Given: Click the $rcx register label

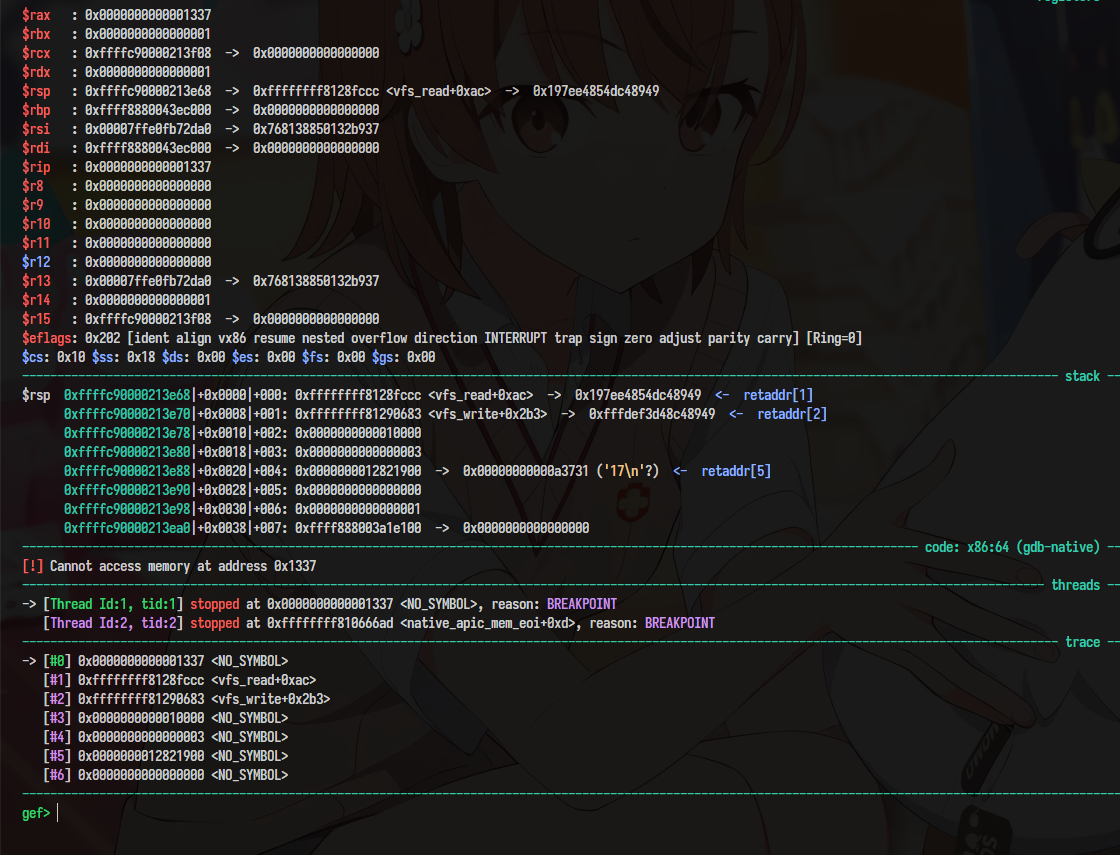Looking at the screenshot, I should (36, 53).
